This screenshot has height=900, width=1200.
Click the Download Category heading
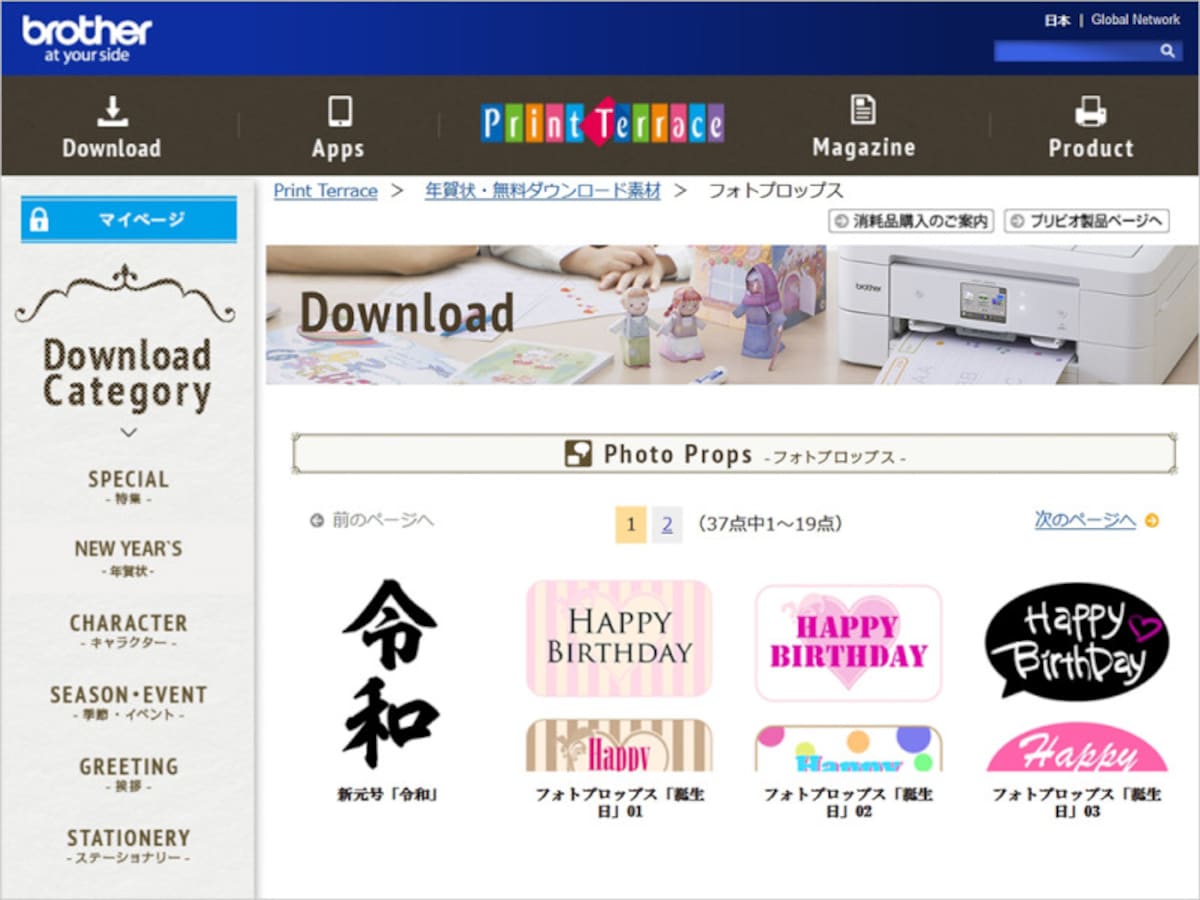pyautogui.click(x=128, y=374)
